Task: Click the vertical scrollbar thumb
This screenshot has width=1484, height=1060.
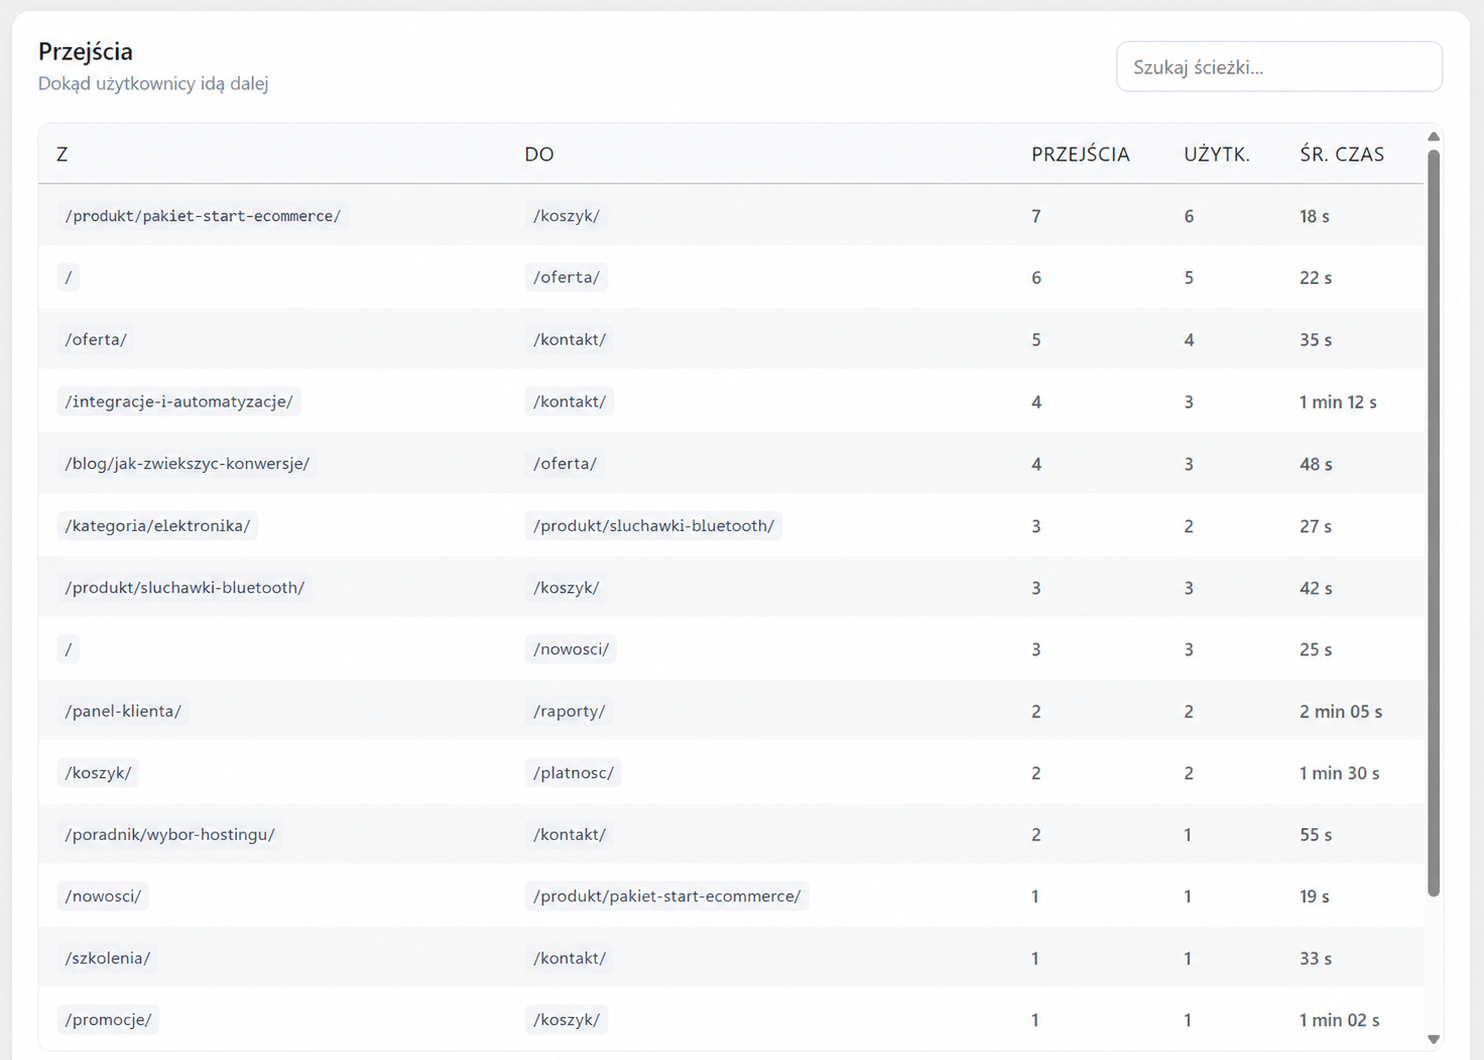Action: pyautogui.click(x=1433, y=523)
